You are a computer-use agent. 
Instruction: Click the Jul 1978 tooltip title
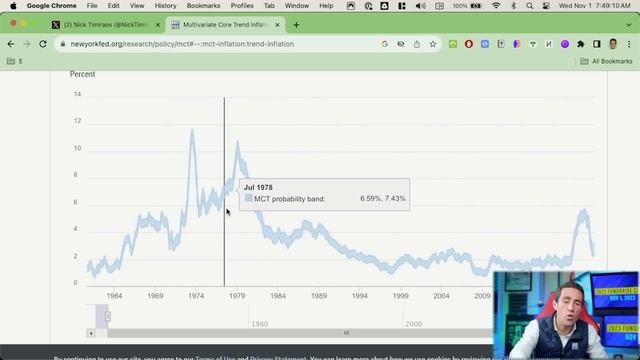pyautogui.click(x=258, y=188)
